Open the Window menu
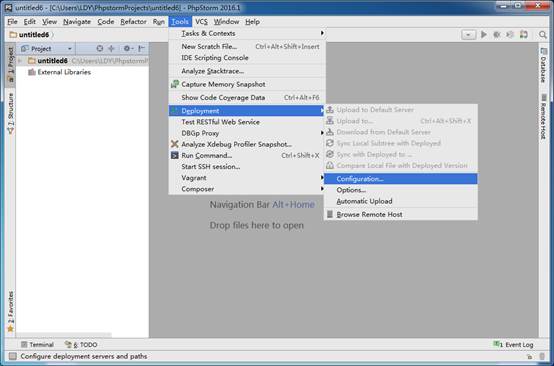The width and height of the screenshot is (554, 366). 226,22
